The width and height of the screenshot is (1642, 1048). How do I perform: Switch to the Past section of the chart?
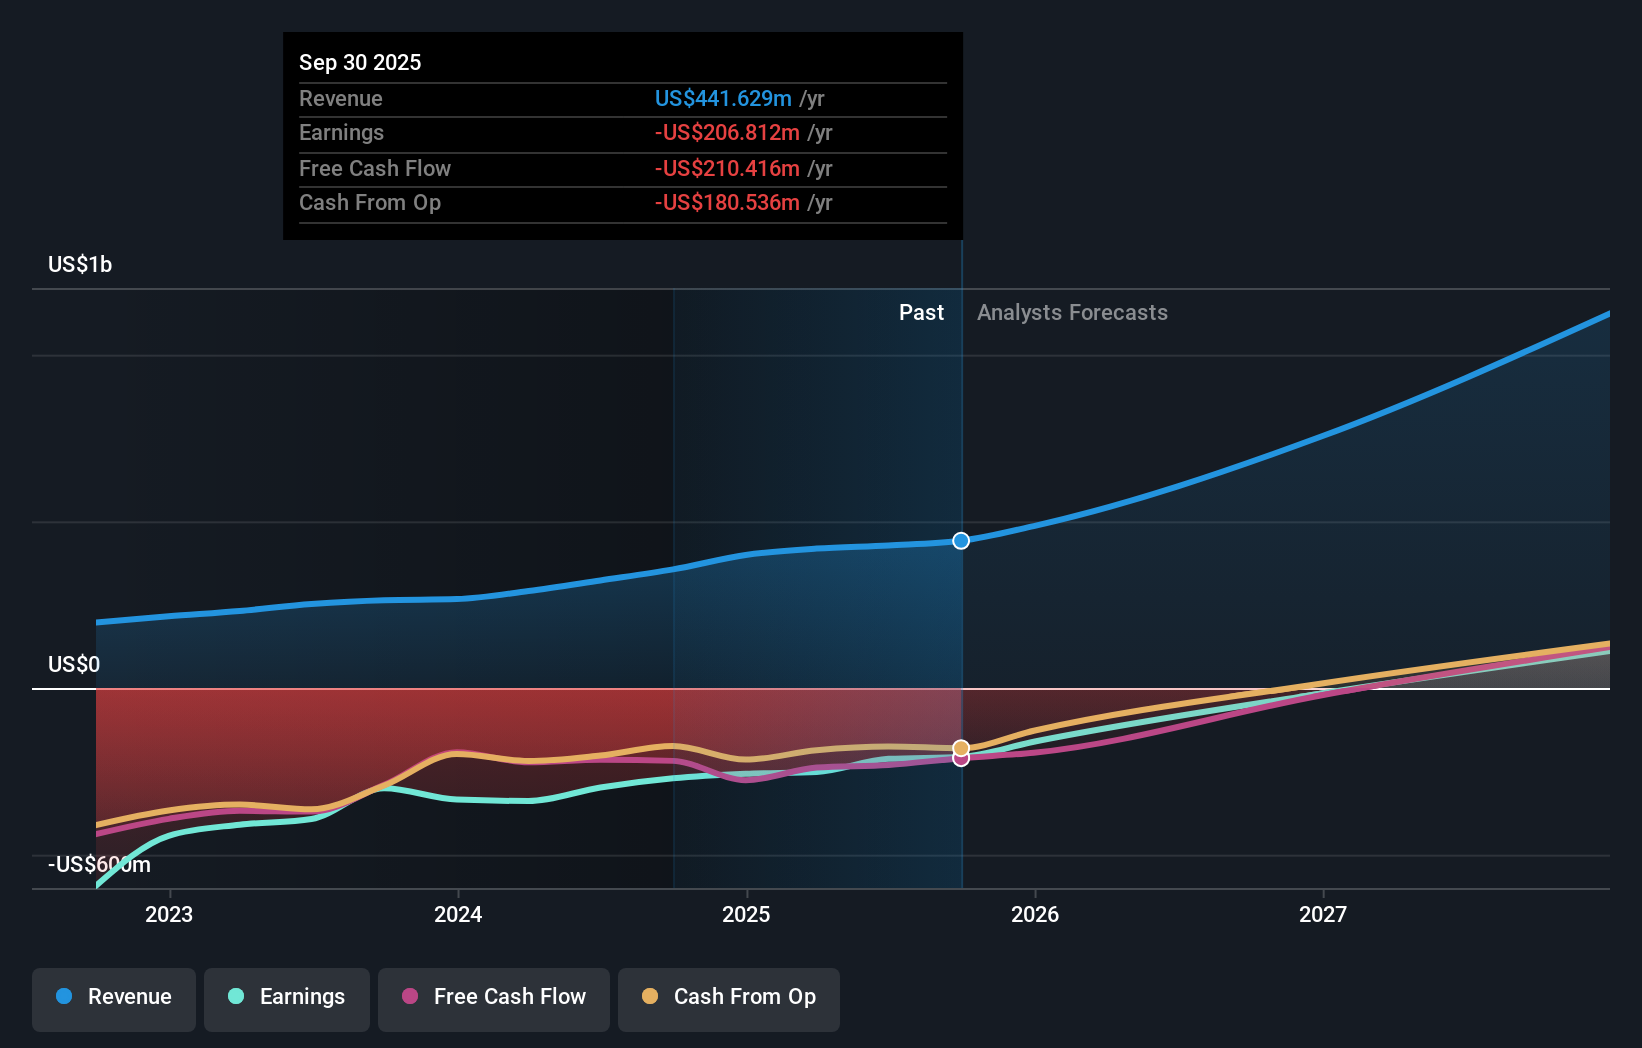point(921,312)
